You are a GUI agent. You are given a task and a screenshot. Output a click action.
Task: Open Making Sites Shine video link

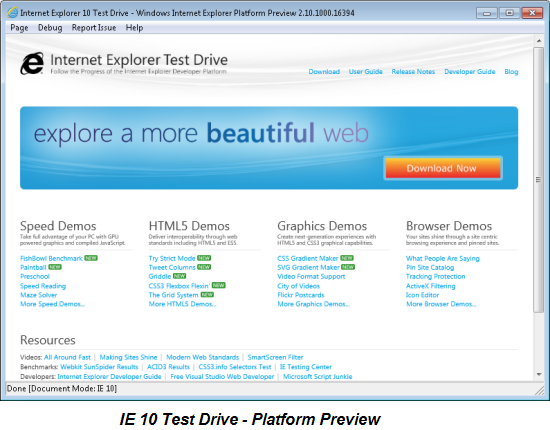click(x=128, y=357)
